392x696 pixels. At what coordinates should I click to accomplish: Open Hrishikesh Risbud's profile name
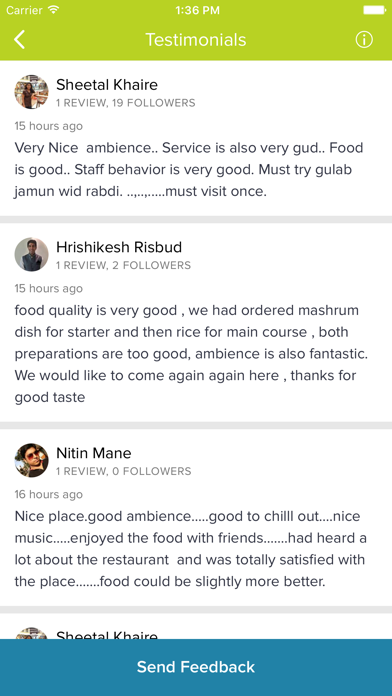[x=119, y=247]
